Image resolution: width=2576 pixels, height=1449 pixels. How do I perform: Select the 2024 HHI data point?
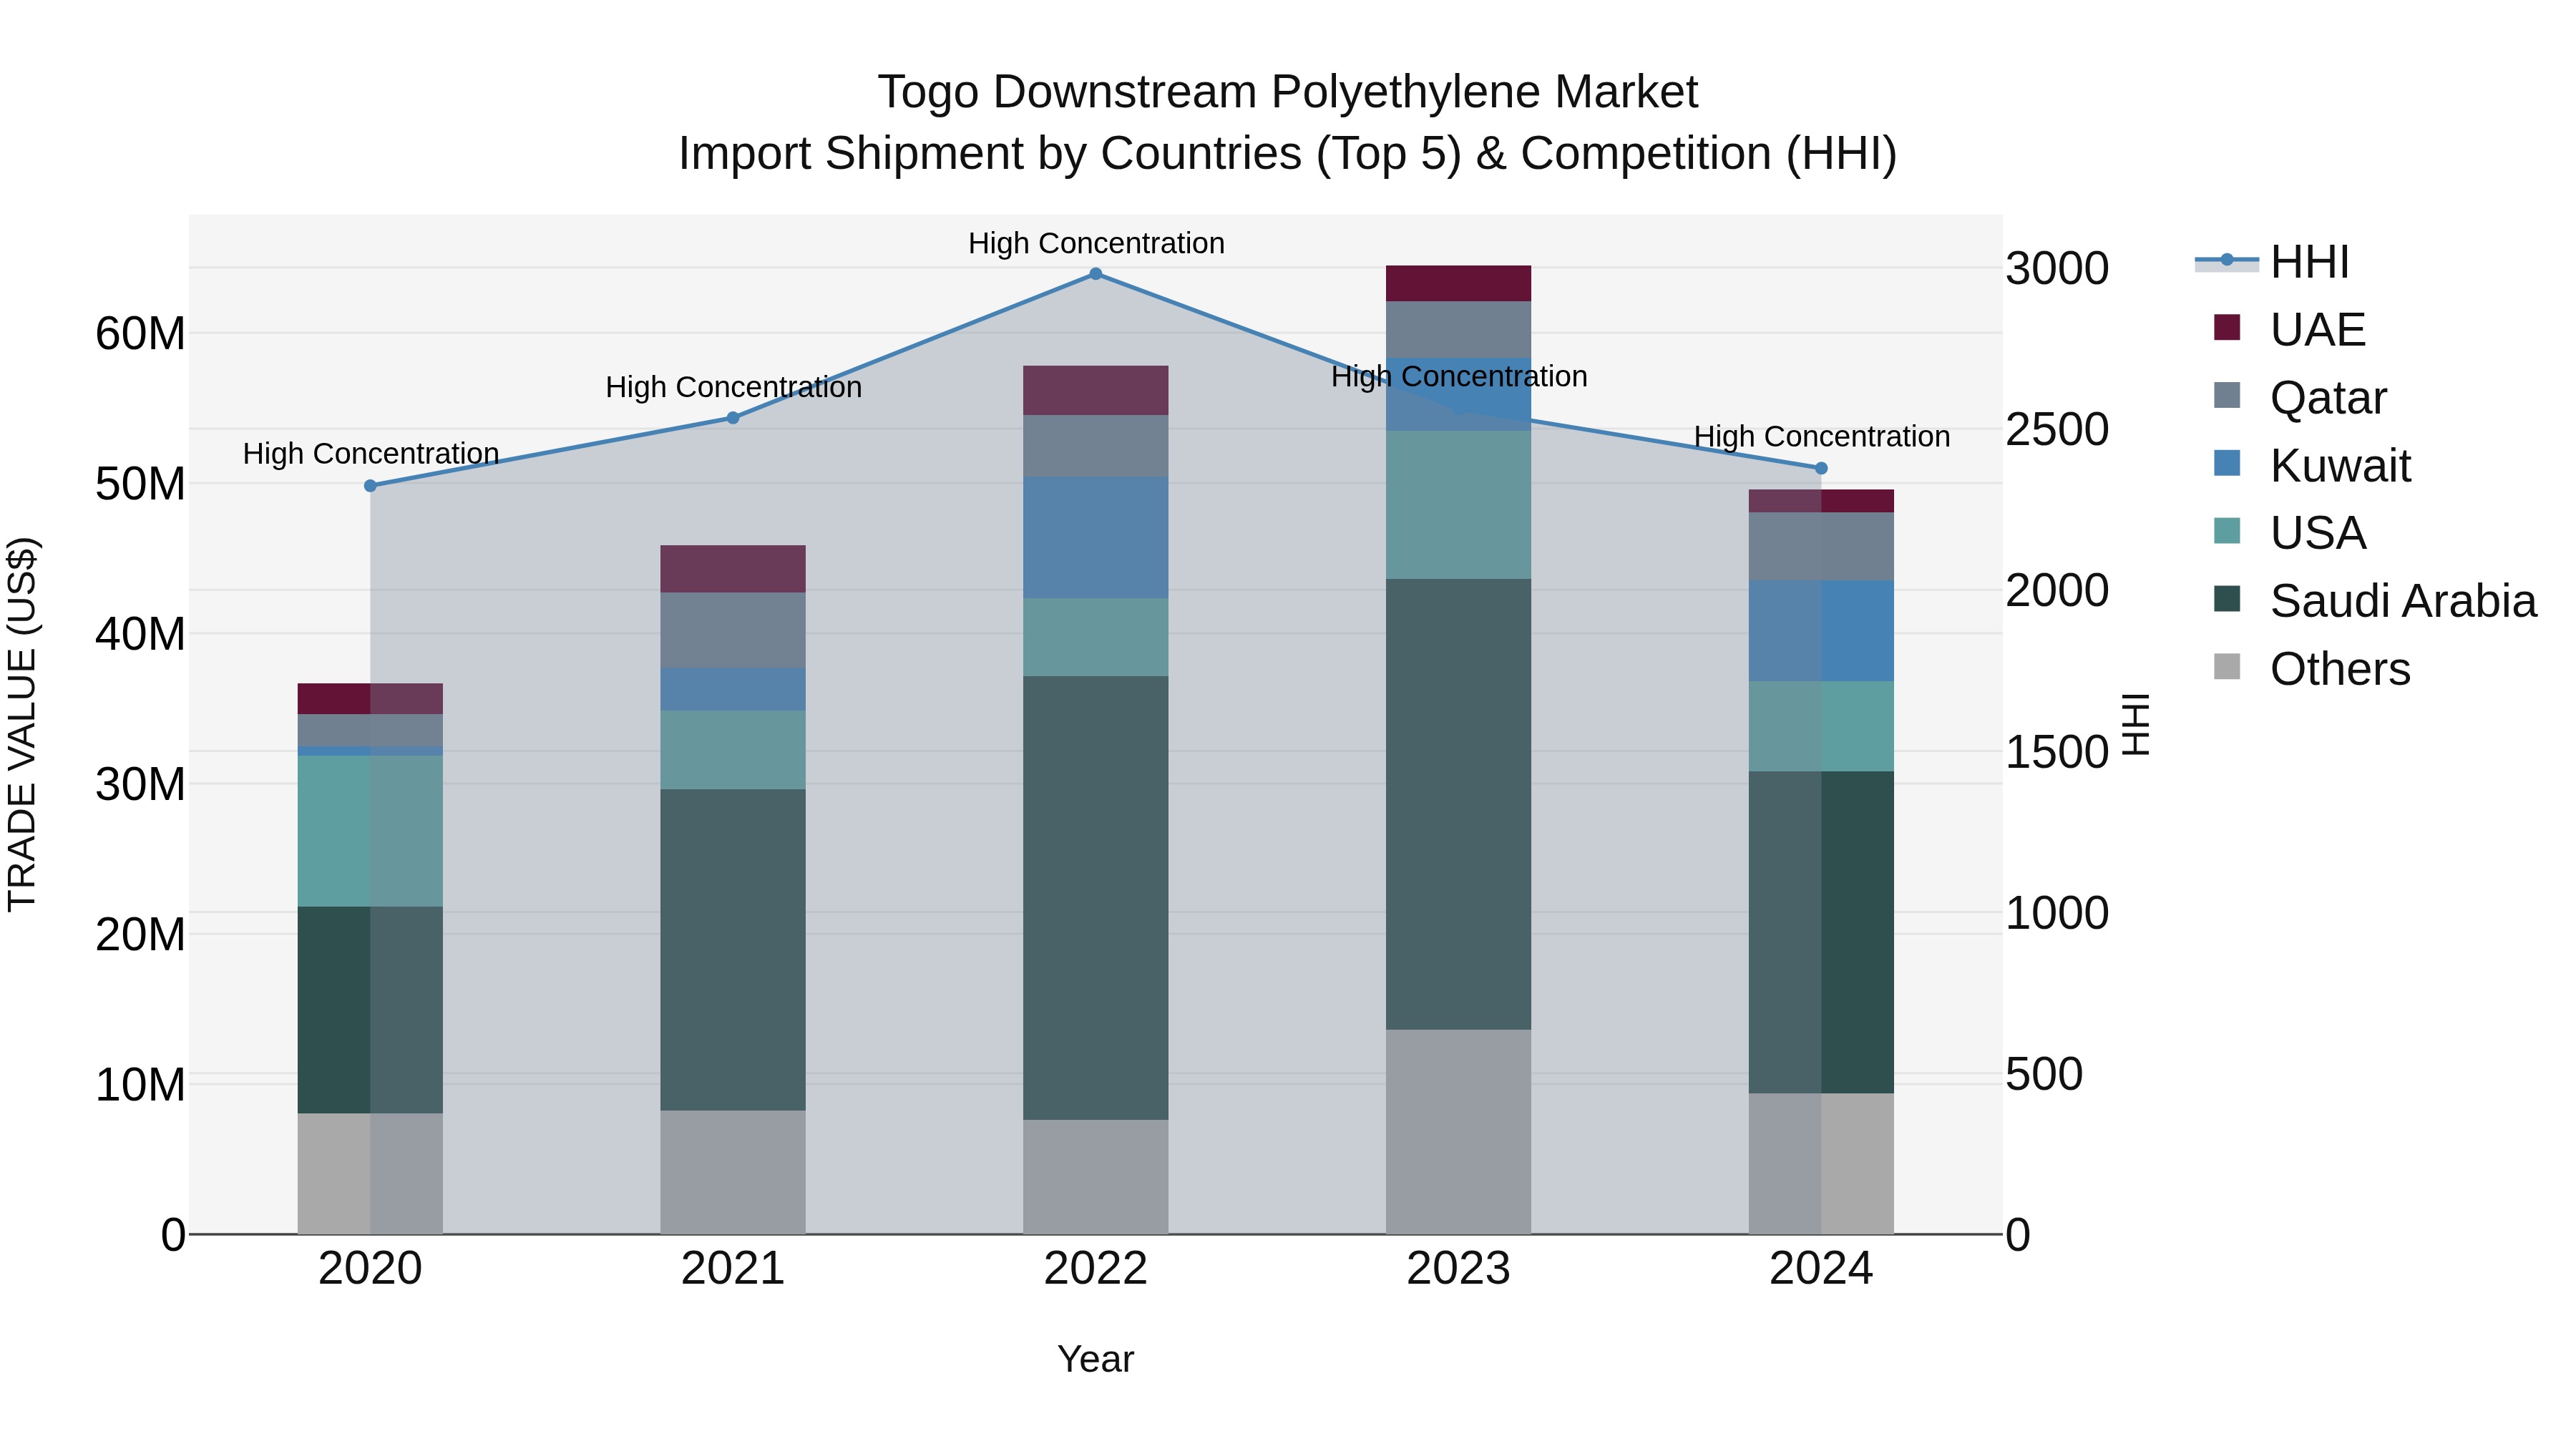coord(1821,468)
